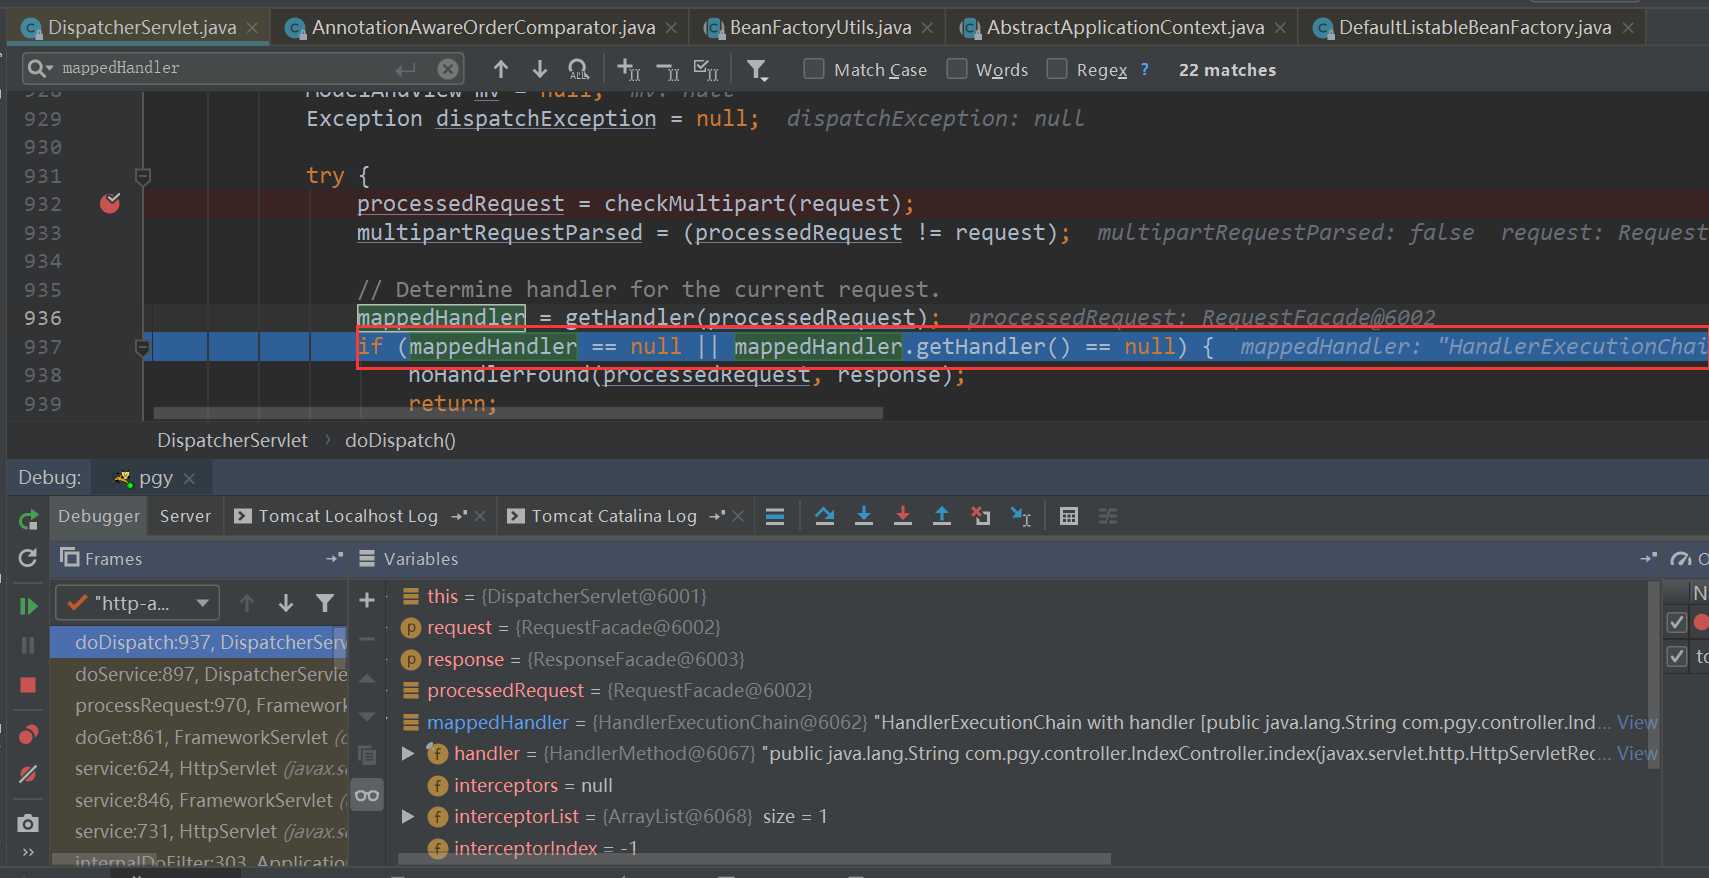Pause the running program
The width and height of the screenshot is (1709, 878).
pos(28,645)
